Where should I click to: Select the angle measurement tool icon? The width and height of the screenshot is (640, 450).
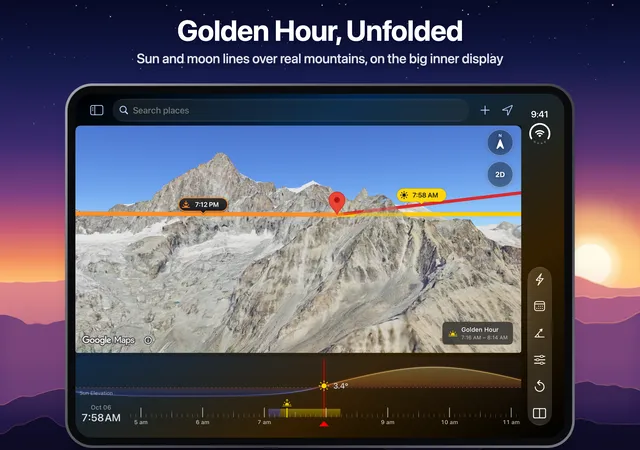540,333
